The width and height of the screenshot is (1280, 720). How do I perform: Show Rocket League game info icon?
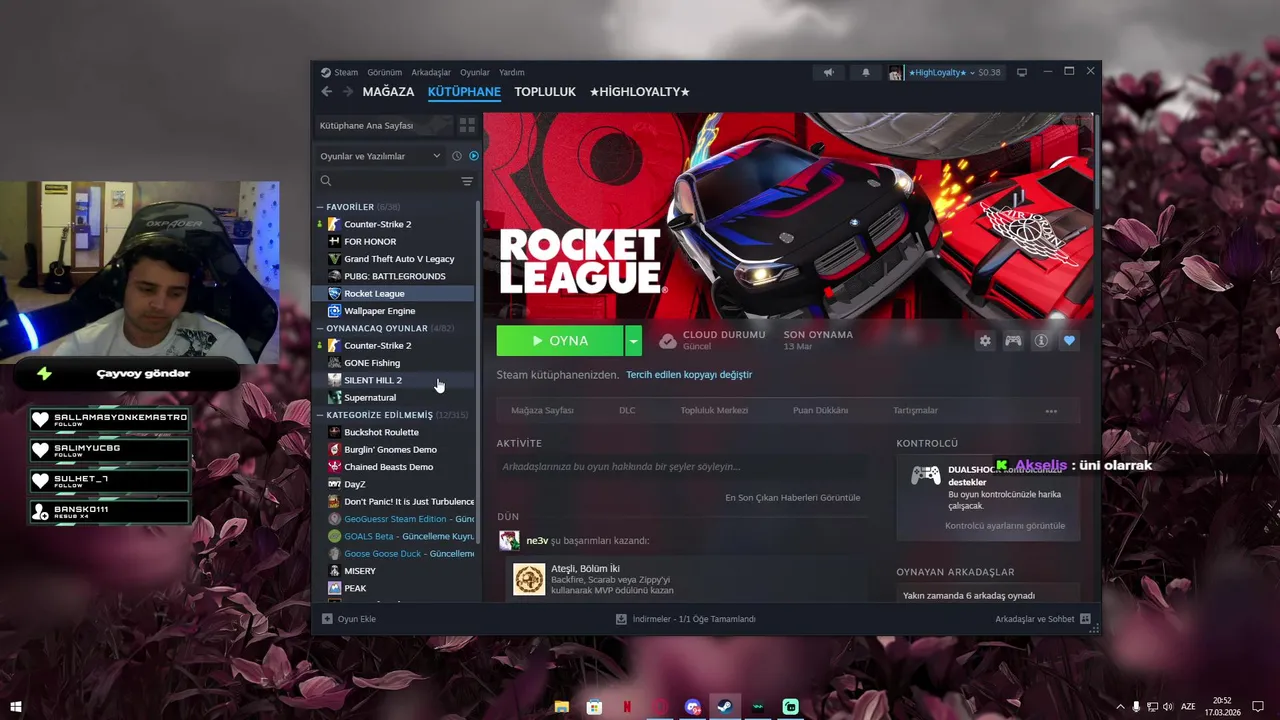tap(1041, 341)
